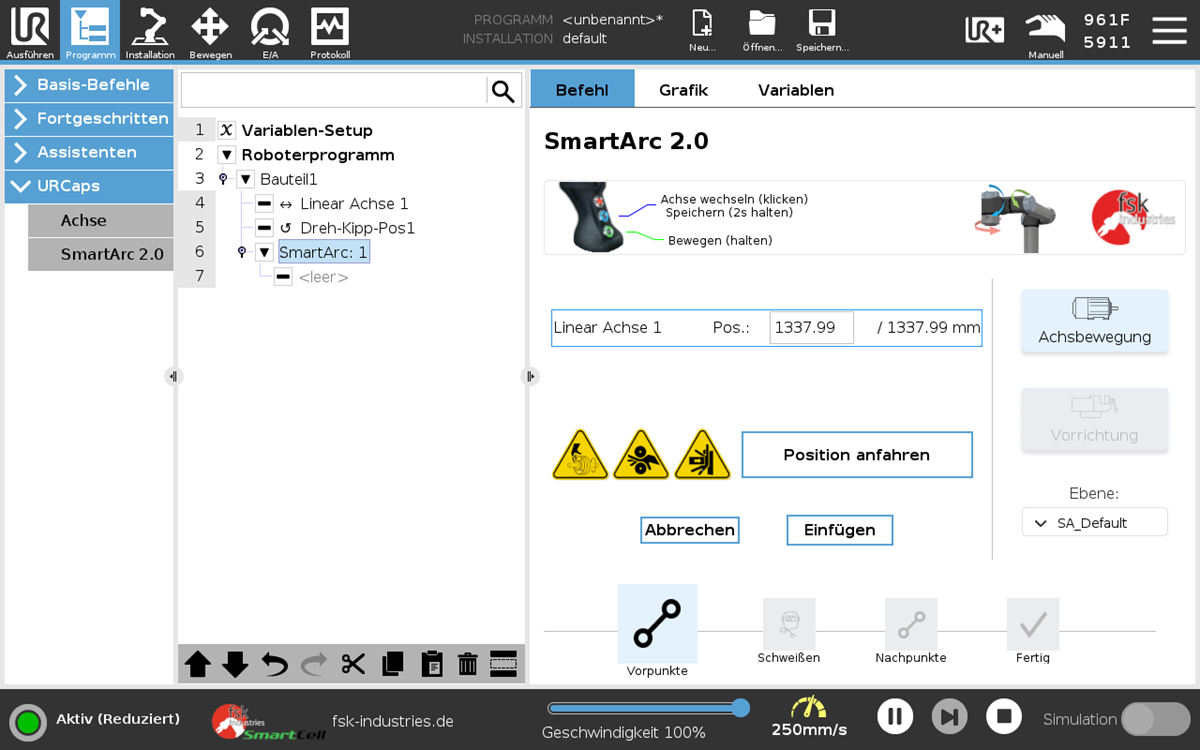Toggle the Simulation switch
1200x750 pixels.
1155,719
